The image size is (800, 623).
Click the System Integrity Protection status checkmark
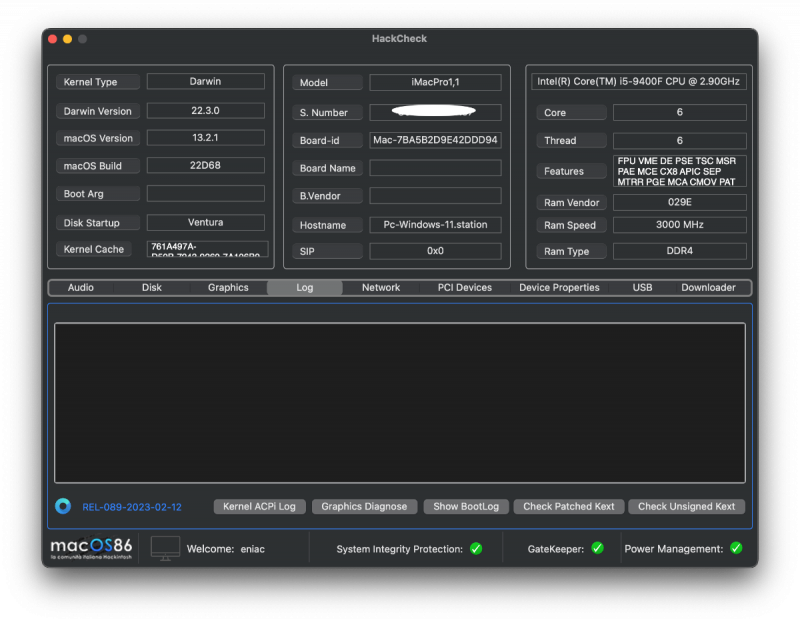[x=477, y=548]
